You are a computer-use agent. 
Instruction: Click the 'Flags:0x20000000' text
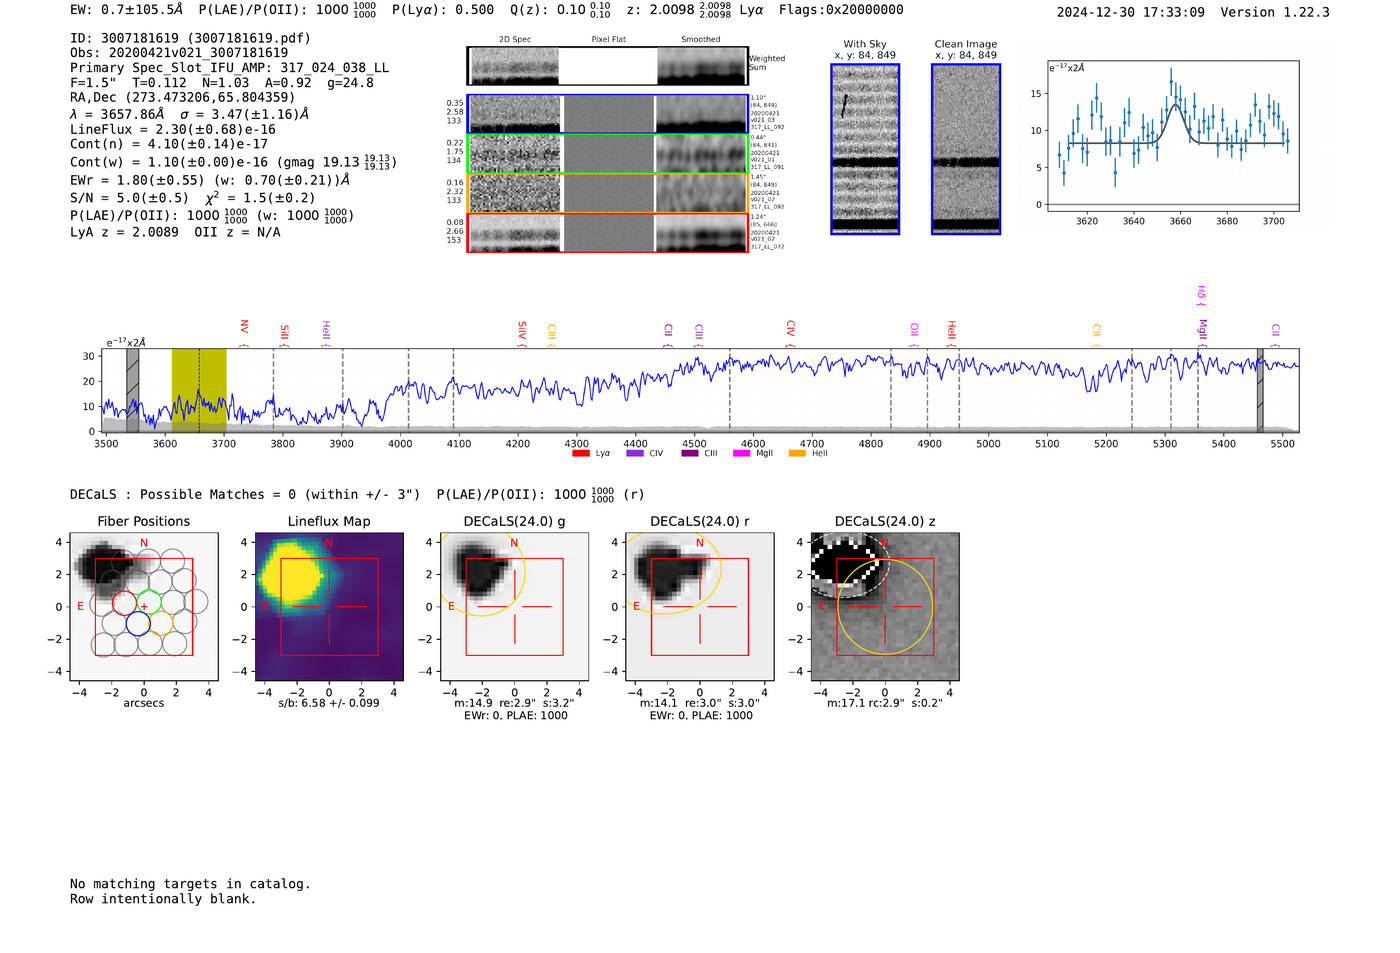pos(841,10)
